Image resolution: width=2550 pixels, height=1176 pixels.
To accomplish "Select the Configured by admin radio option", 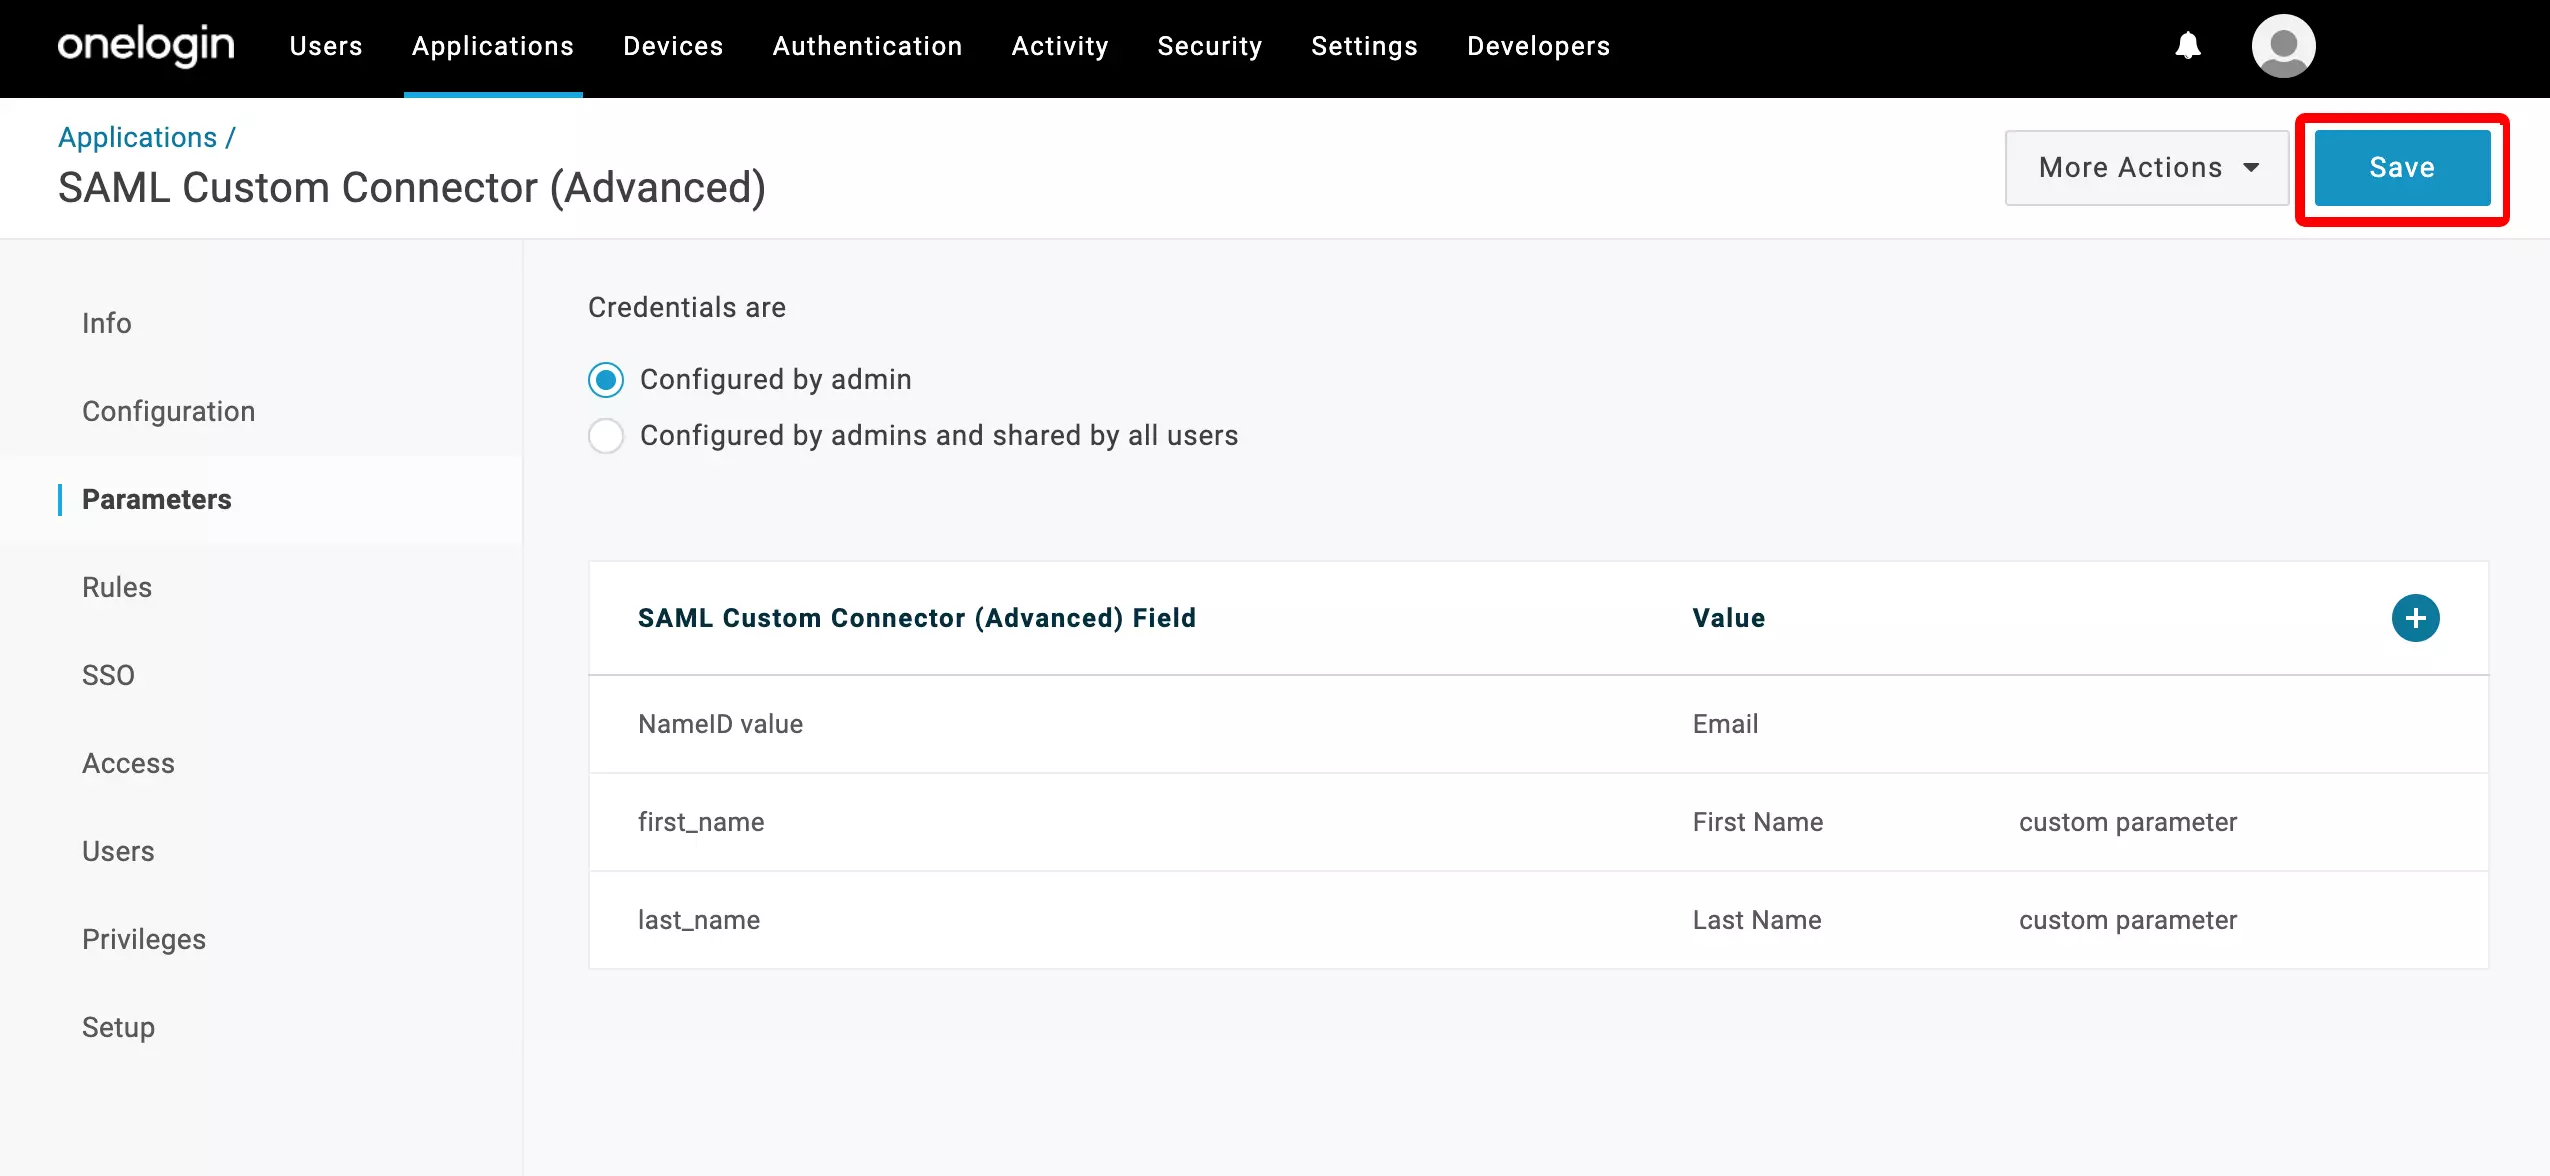I will (x=606, y=380).
